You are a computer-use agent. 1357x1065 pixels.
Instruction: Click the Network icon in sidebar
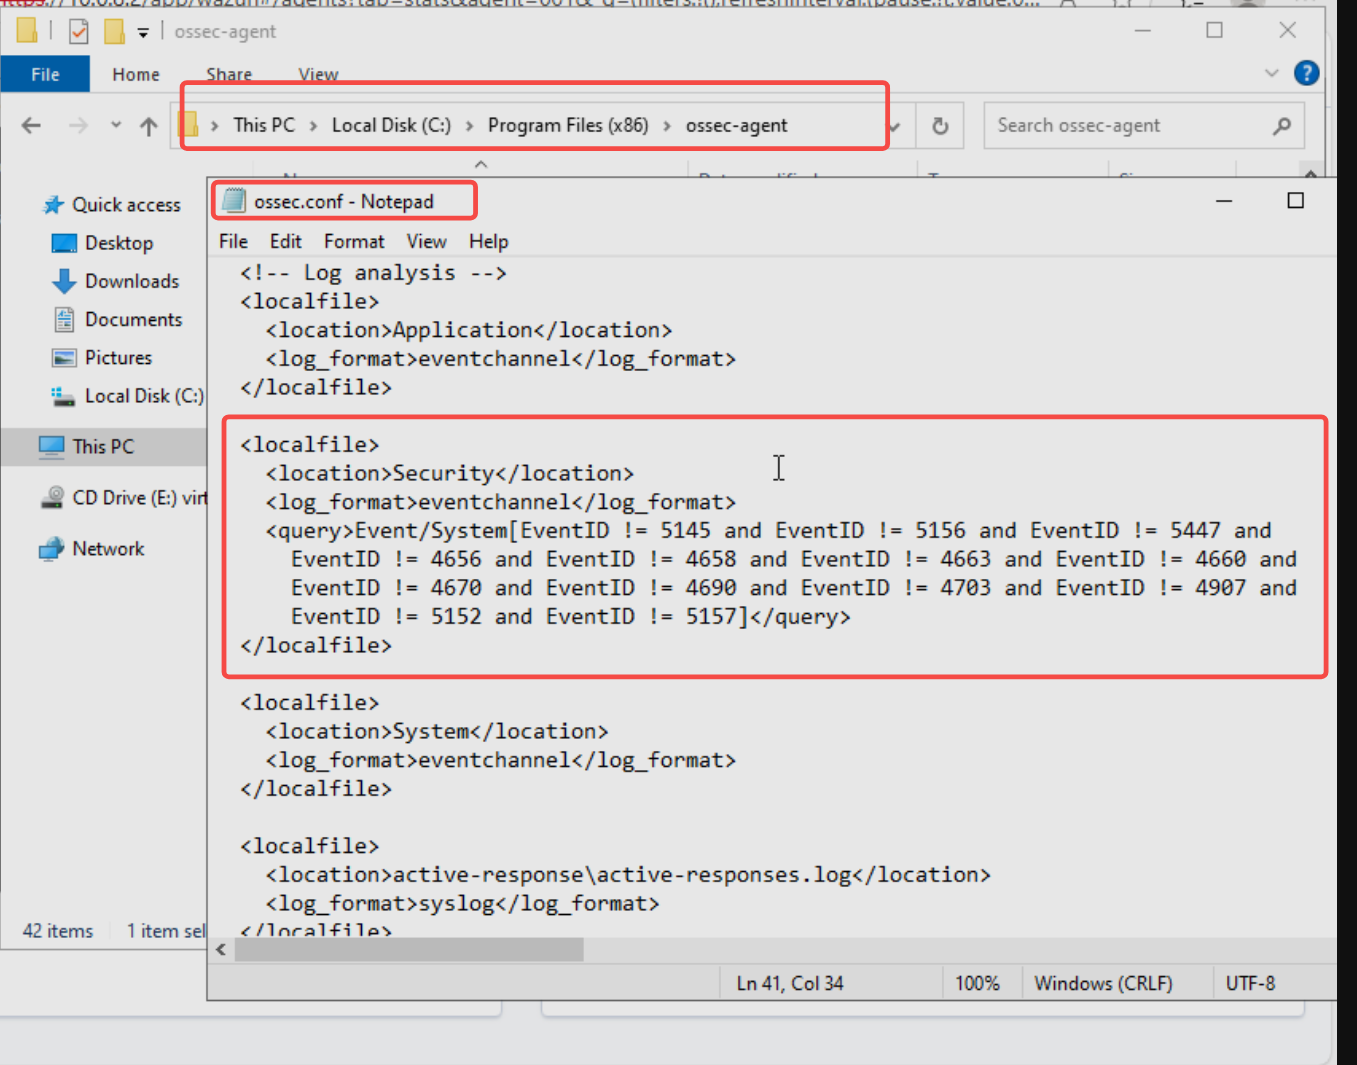51,549
